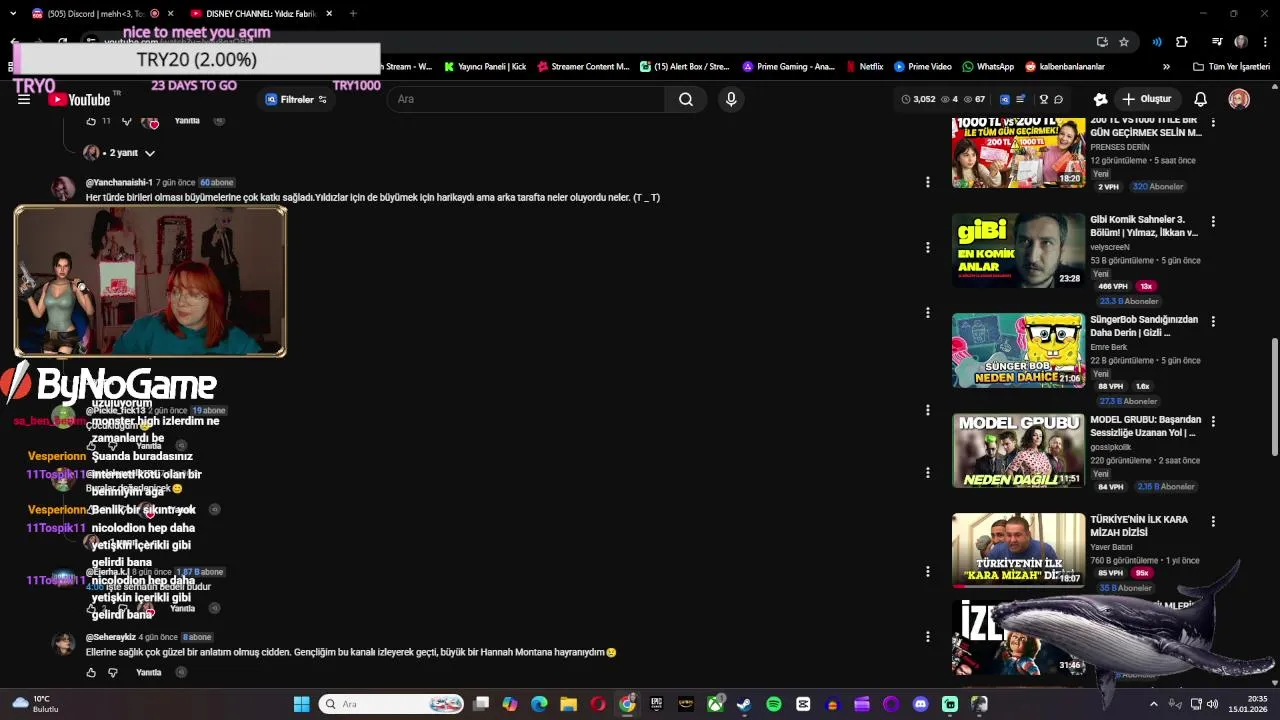Screen dimensions: 1280x720
Task: Open options for Türkiye'nin İlk Kara Mizah video
Action: coord(1213,522)
